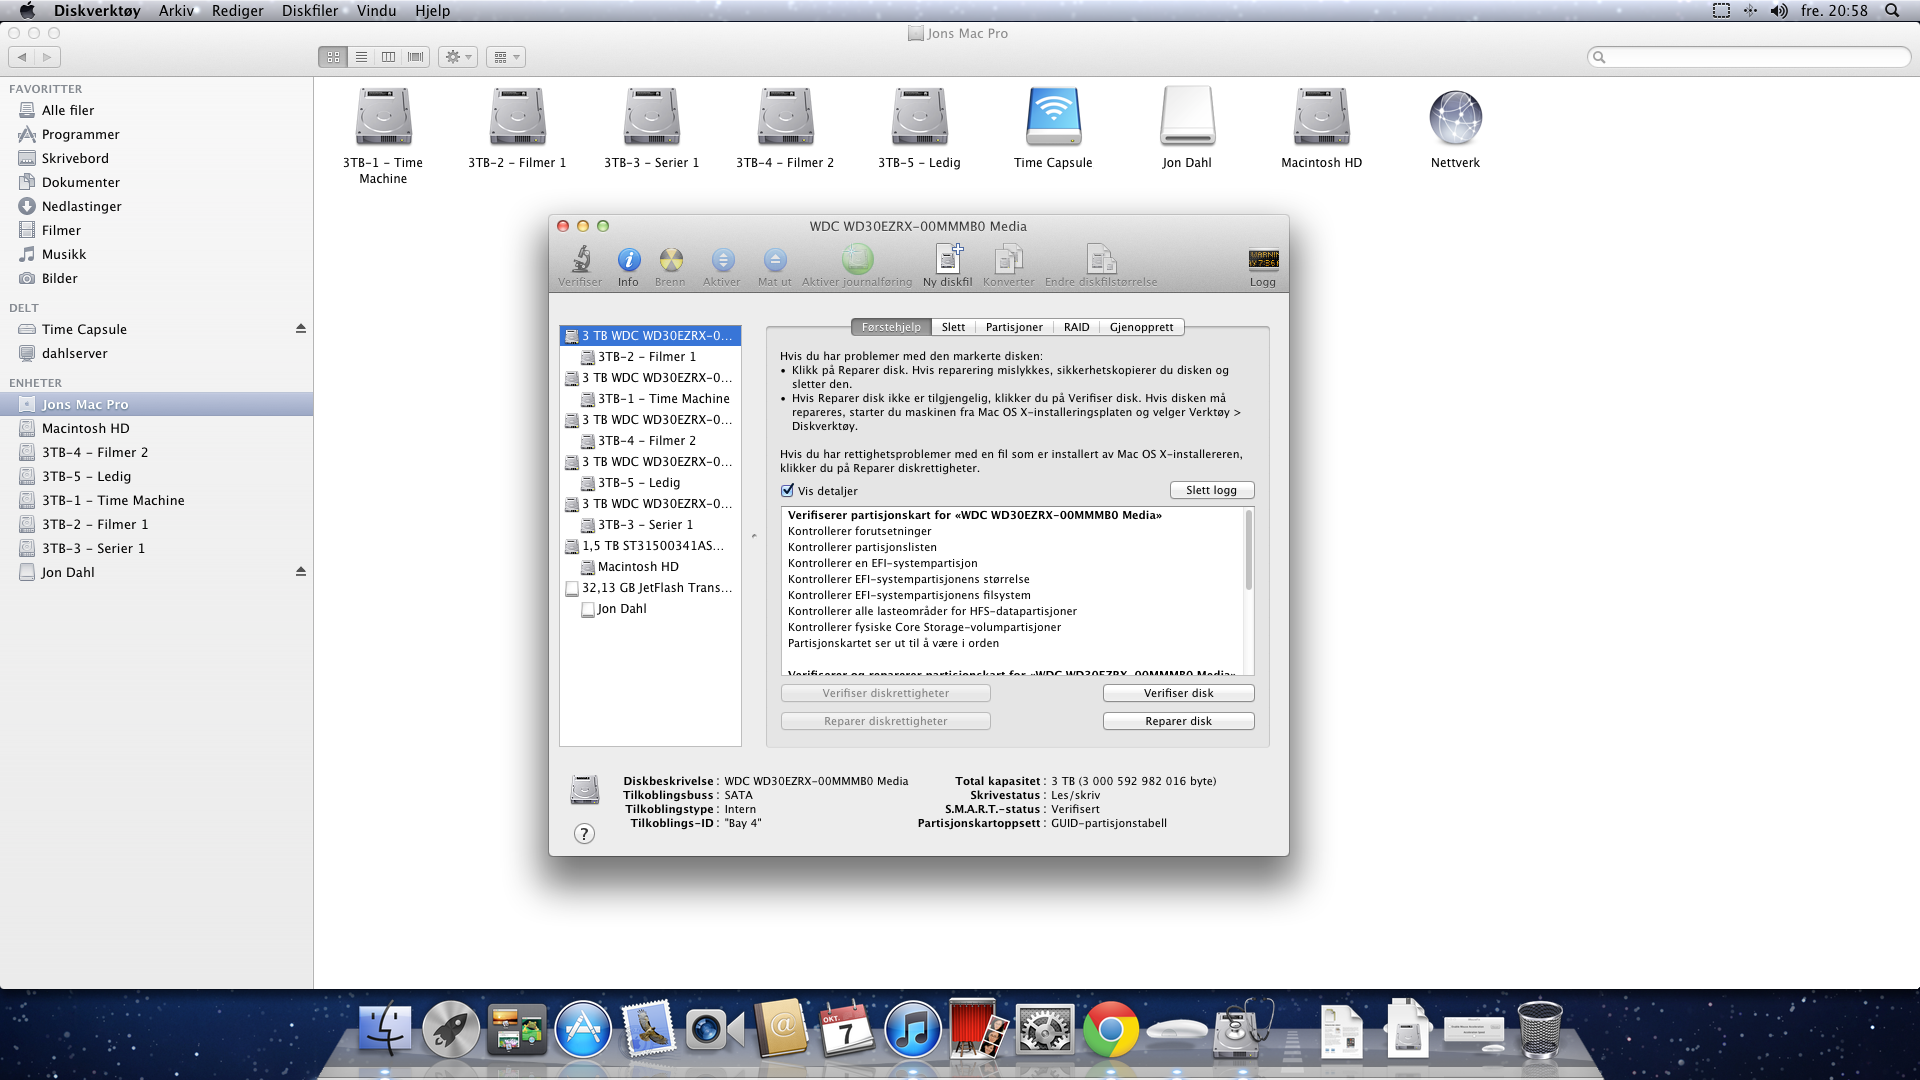The image size is (1920, 1080).
Task: Open the help question mark button
Action: coord(584,833)
